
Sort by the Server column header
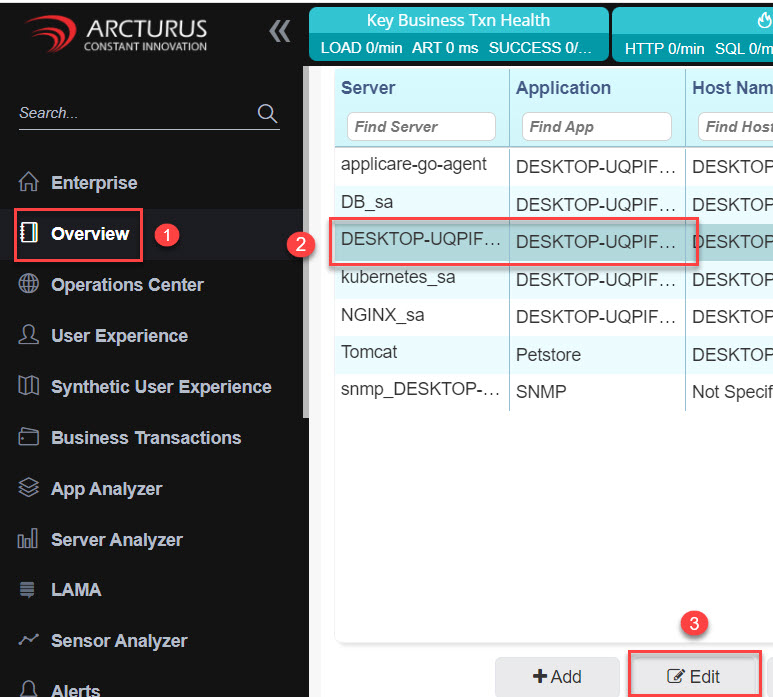coord(368,88)
